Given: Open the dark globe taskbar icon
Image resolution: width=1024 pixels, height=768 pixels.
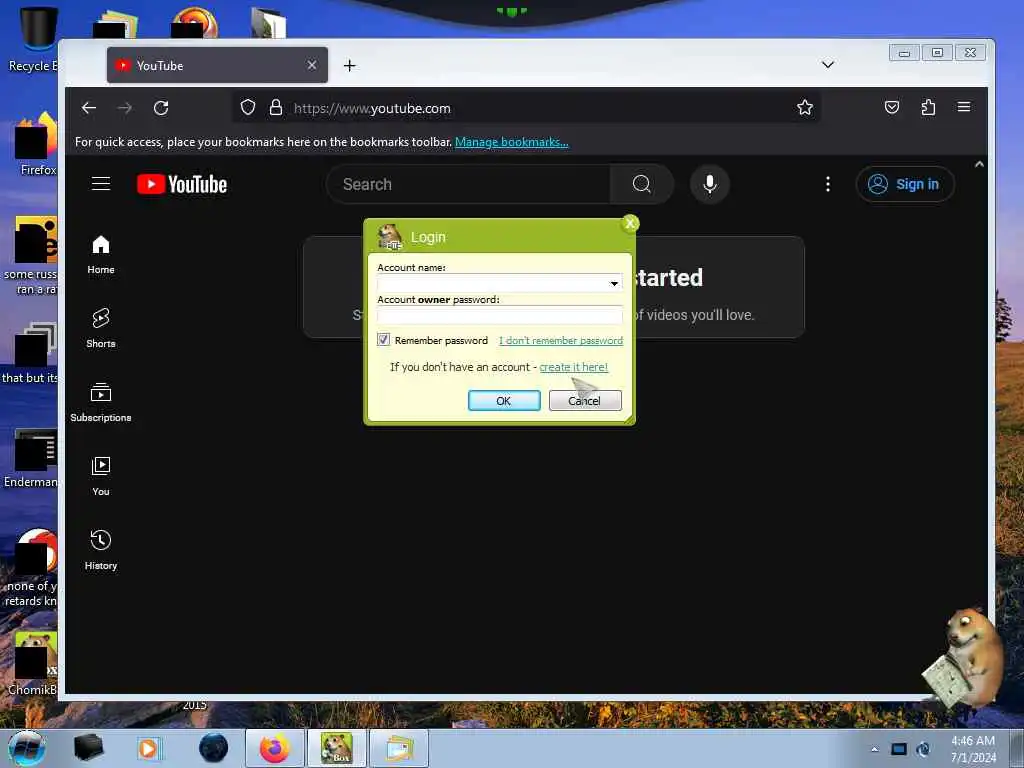Looking at the screenshot, I should 213,748.
